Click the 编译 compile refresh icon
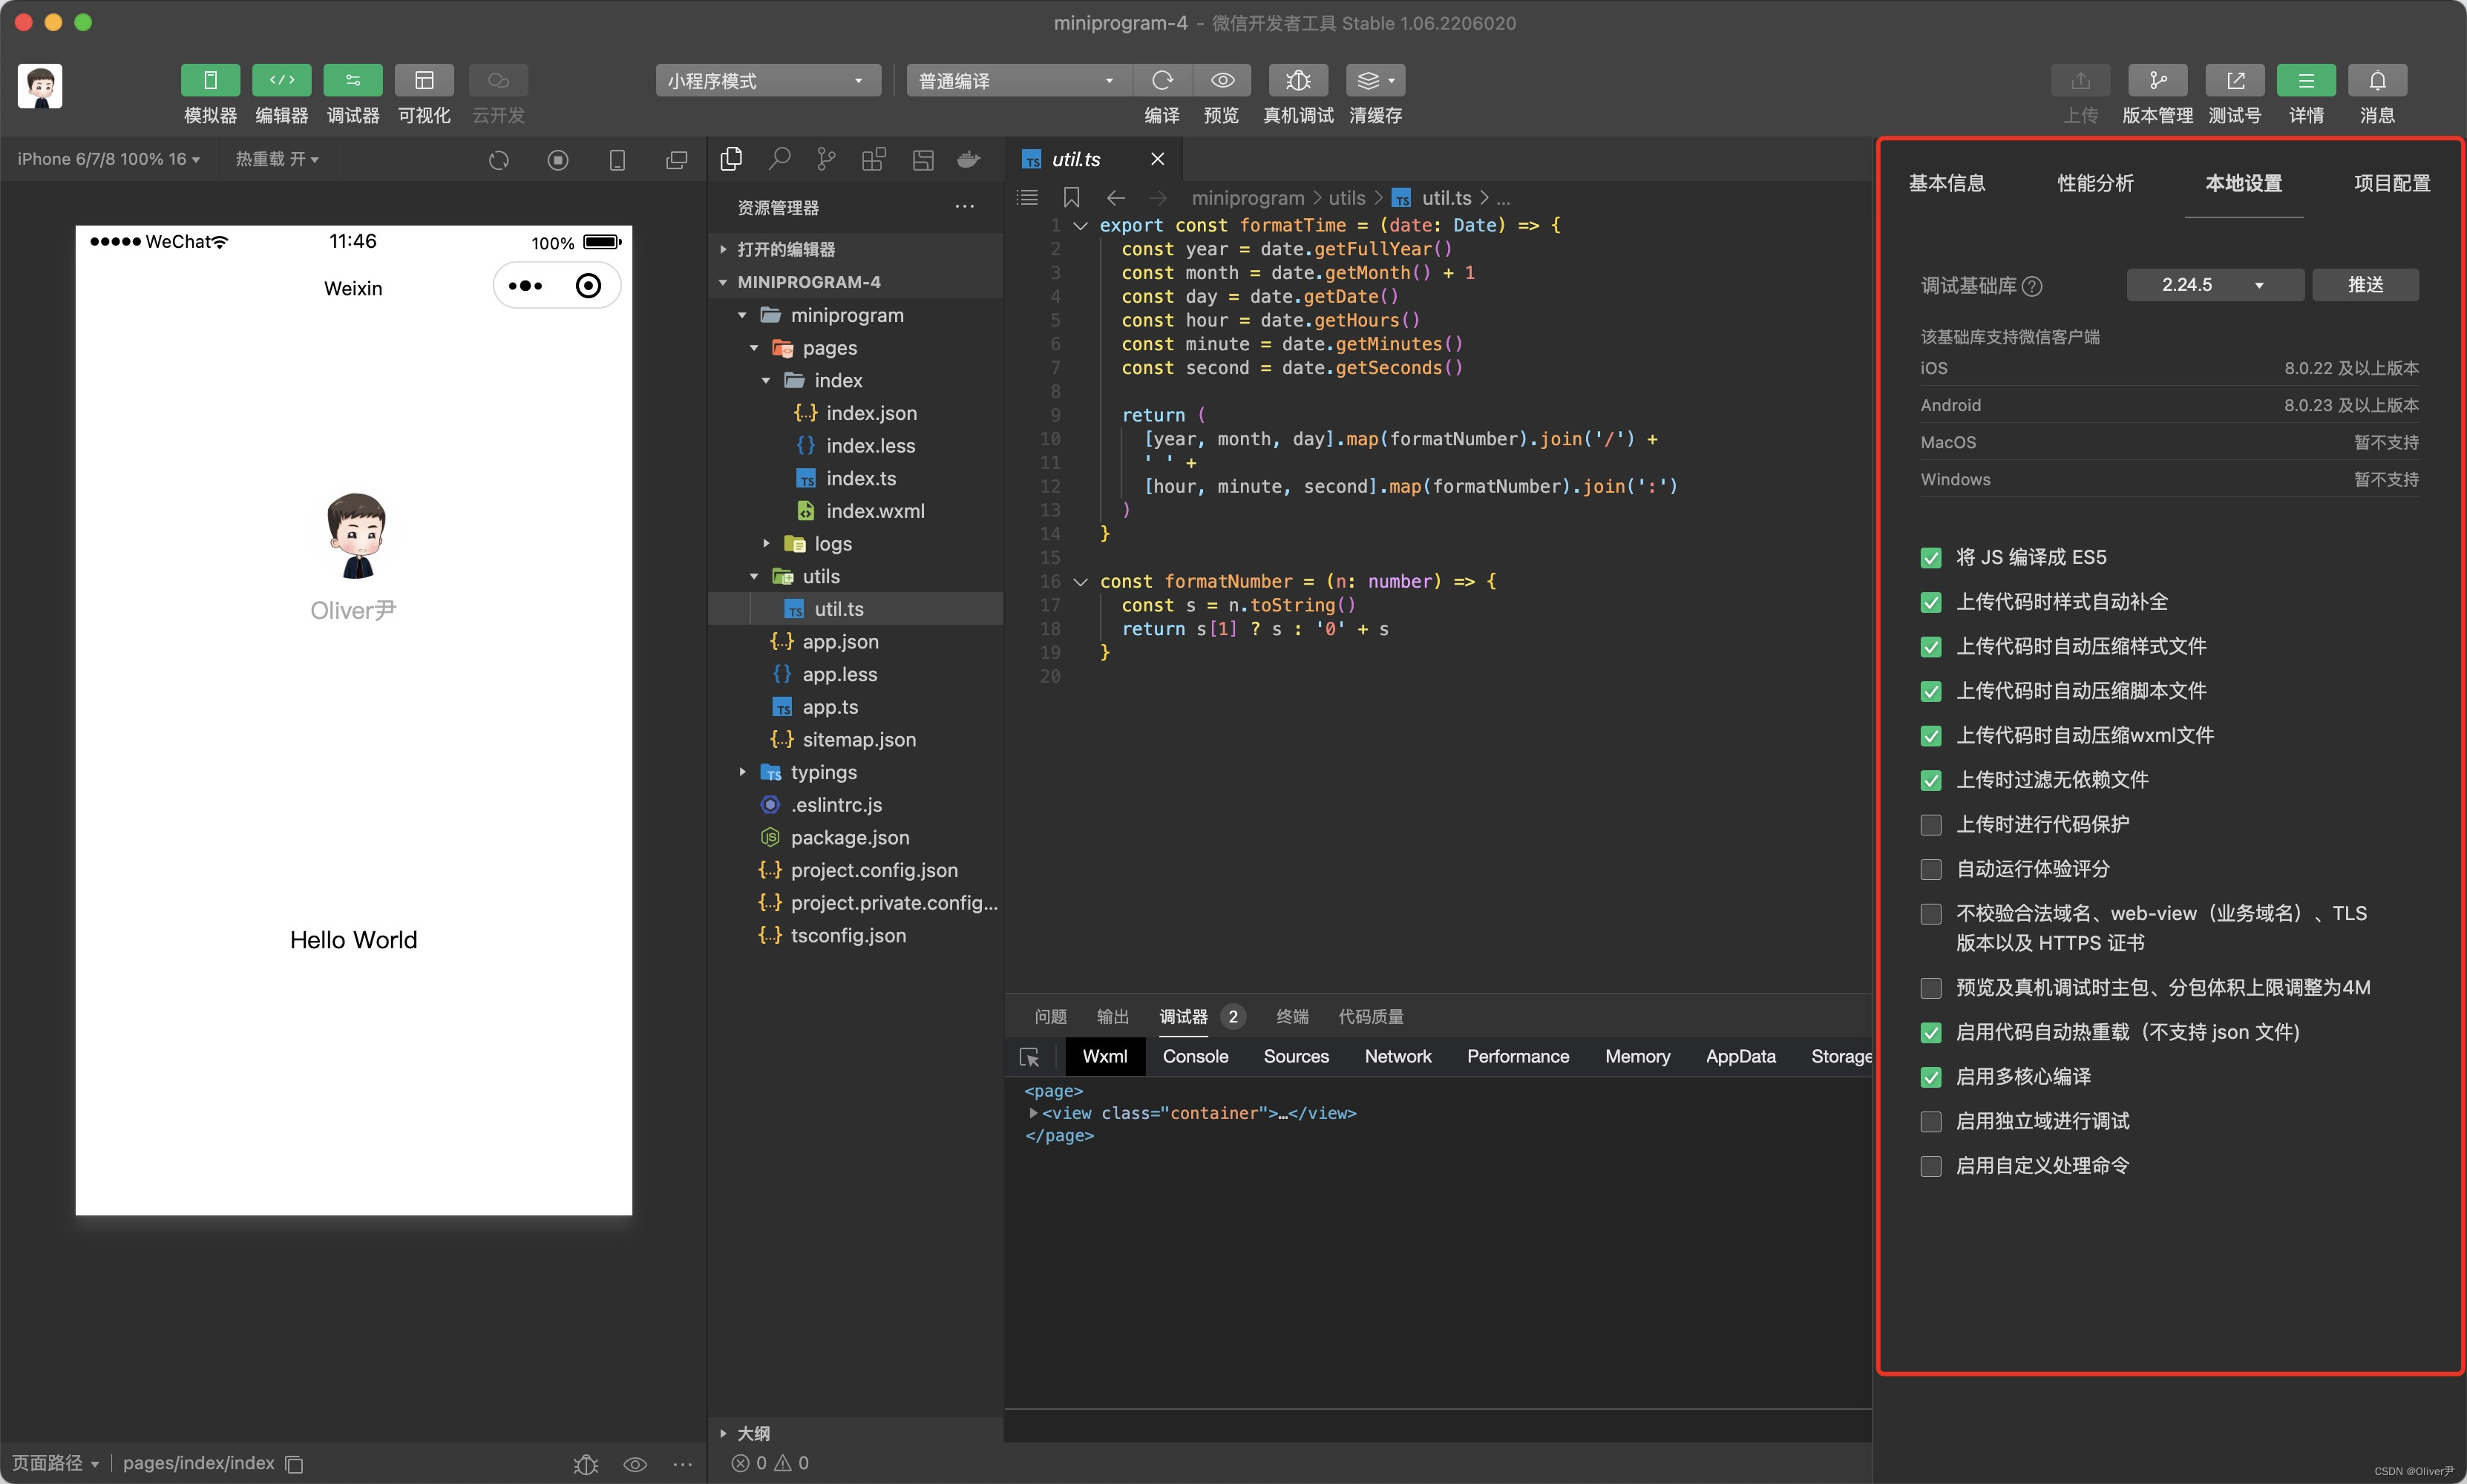Viewport: 2467px width, 1484px height. [x=1162, y=80]
